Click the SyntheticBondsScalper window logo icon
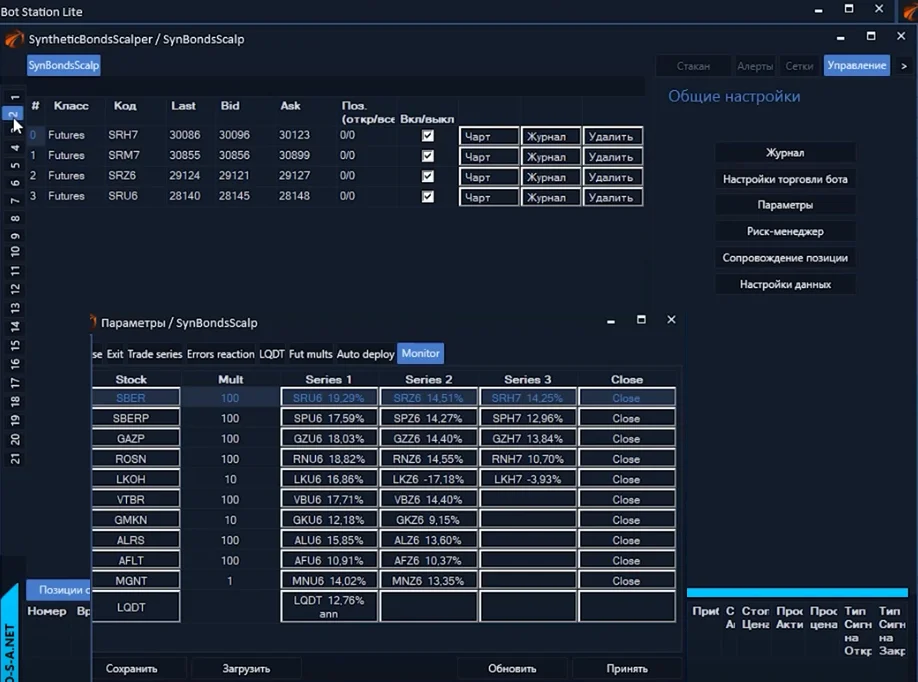918x682 pixels. (13, 39)
